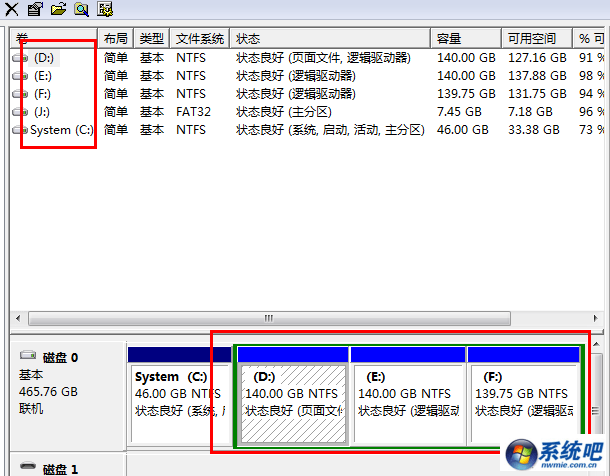The width and height of the screenshot is (610, 476).
Task: Click 状态良好 (页面文件, 逻辑驱动器) status cell
Action: pos(323,58)
